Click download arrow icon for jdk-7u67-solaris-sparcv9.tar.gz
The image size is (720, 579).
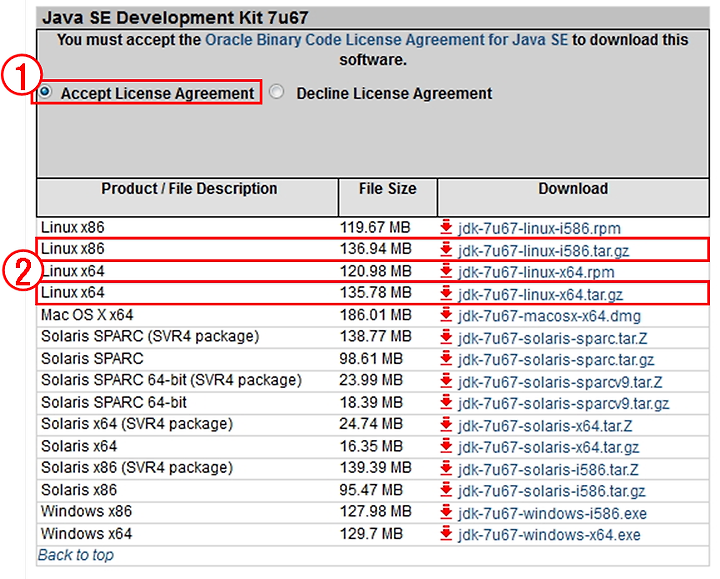pyautogui.click(x=446, y=403)
